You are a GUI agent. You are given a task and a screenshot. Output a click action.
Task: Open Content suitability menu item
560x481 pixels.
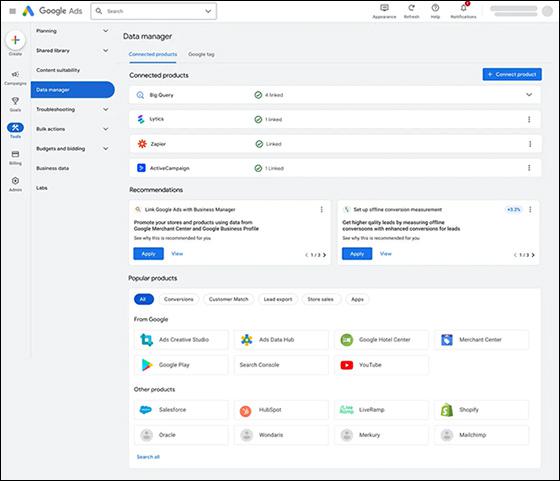point(58,70)
